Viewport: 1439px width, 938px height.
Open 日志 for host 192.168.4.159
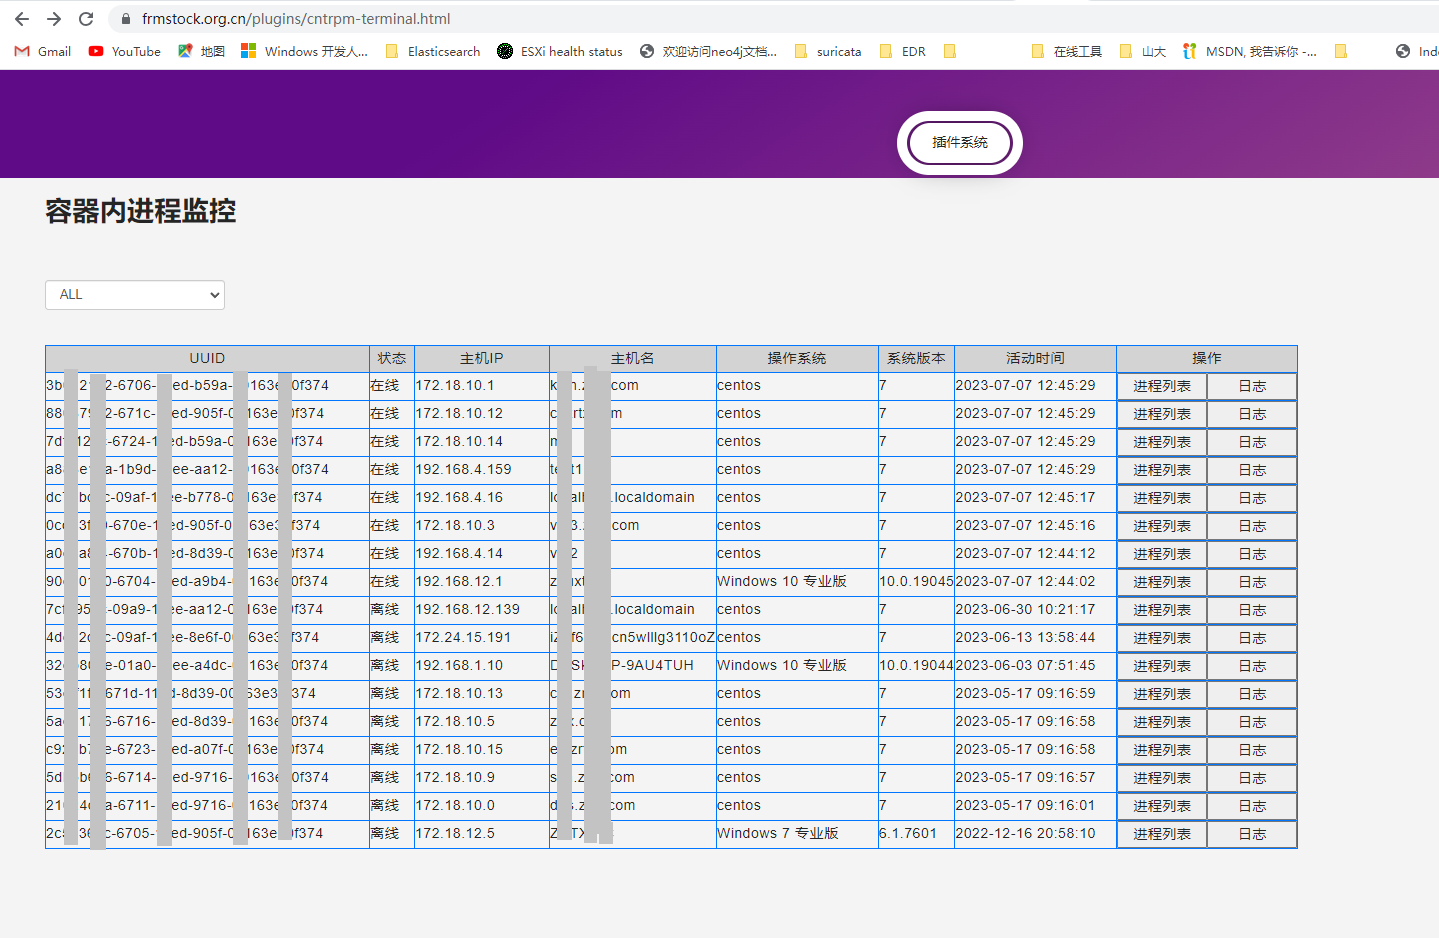1252,470
